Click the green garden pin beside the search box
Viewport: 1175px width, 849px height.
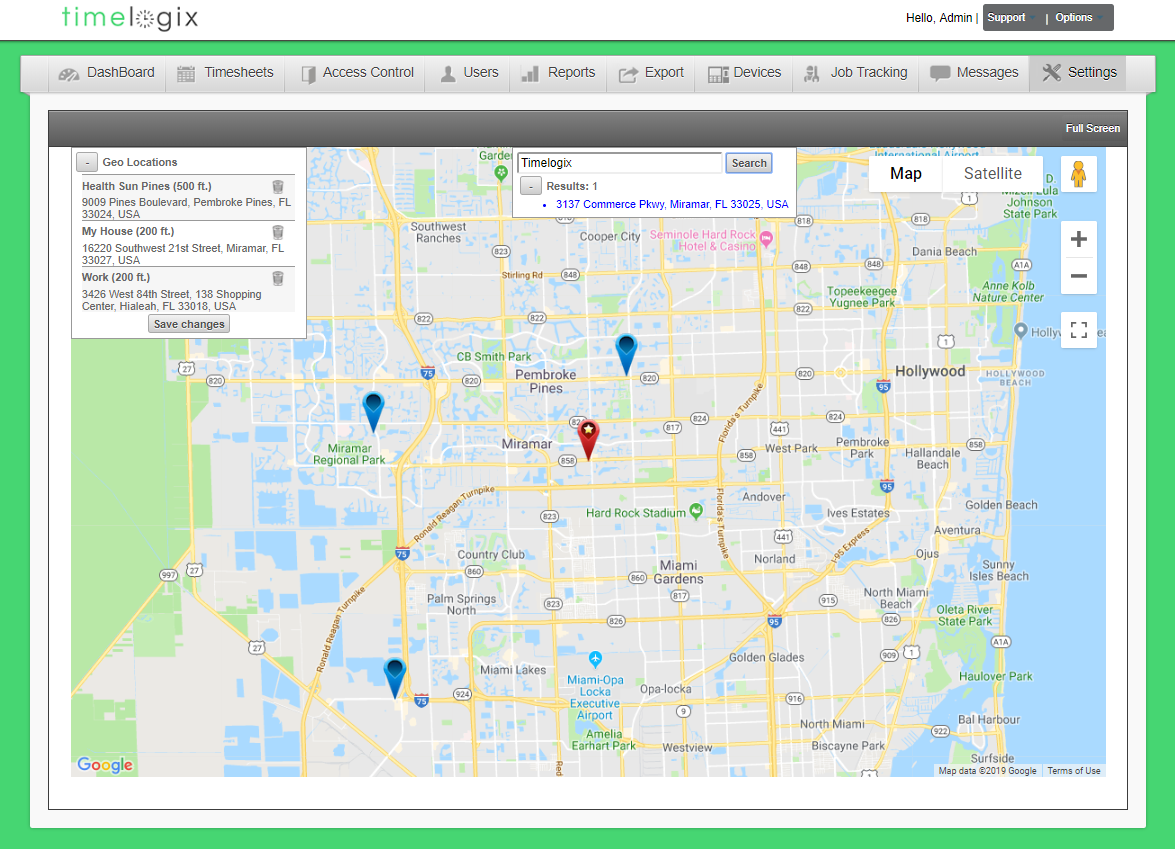(x=501, y=173)
